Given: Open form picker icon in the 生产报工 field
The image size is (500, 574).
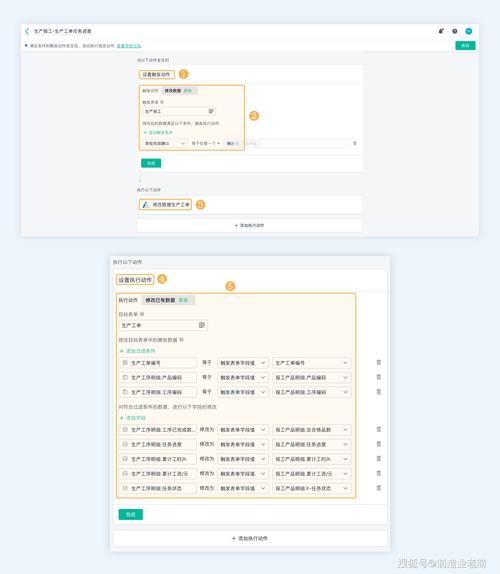Looking at the screenshot, I should 211,111.
